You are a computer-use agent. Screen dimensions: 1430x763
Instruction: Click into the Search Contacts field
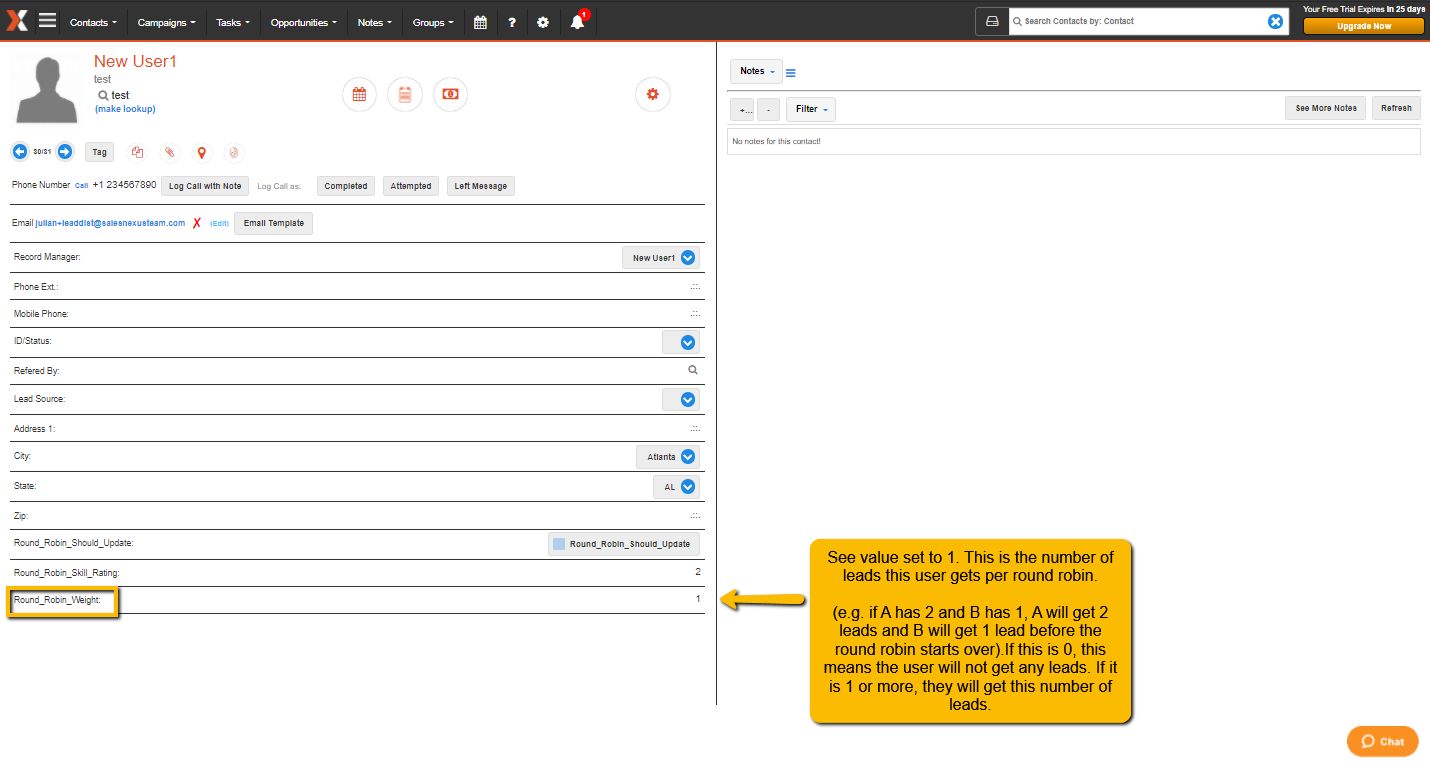(1137, 21)
